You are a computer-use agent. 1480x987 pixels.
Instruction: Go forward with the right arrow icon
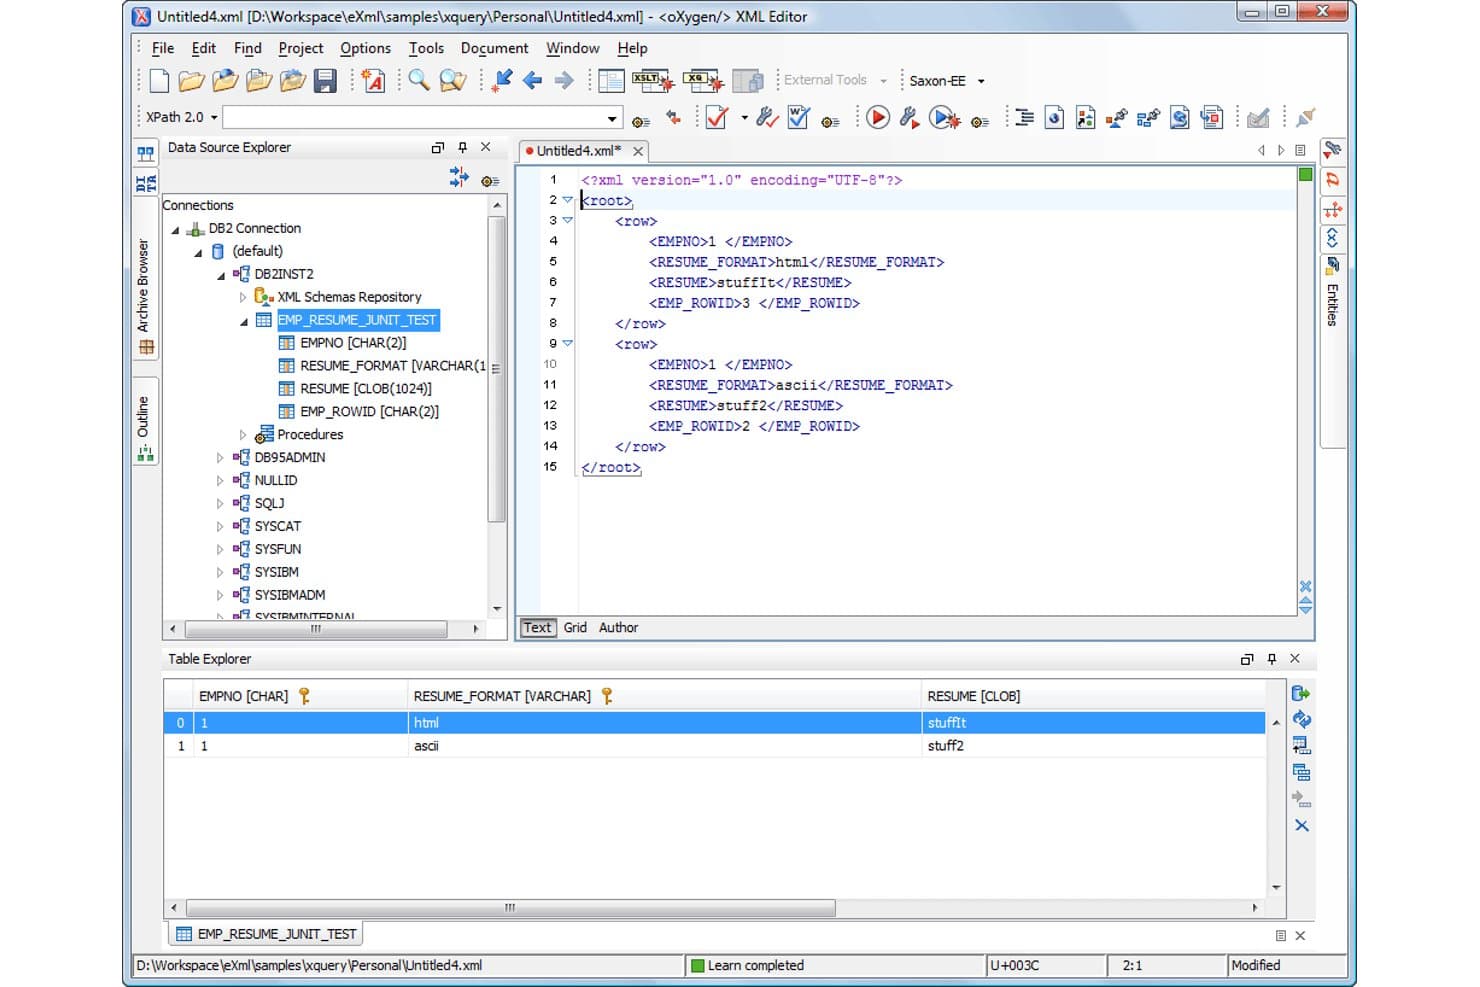click(x=564, y=81)
